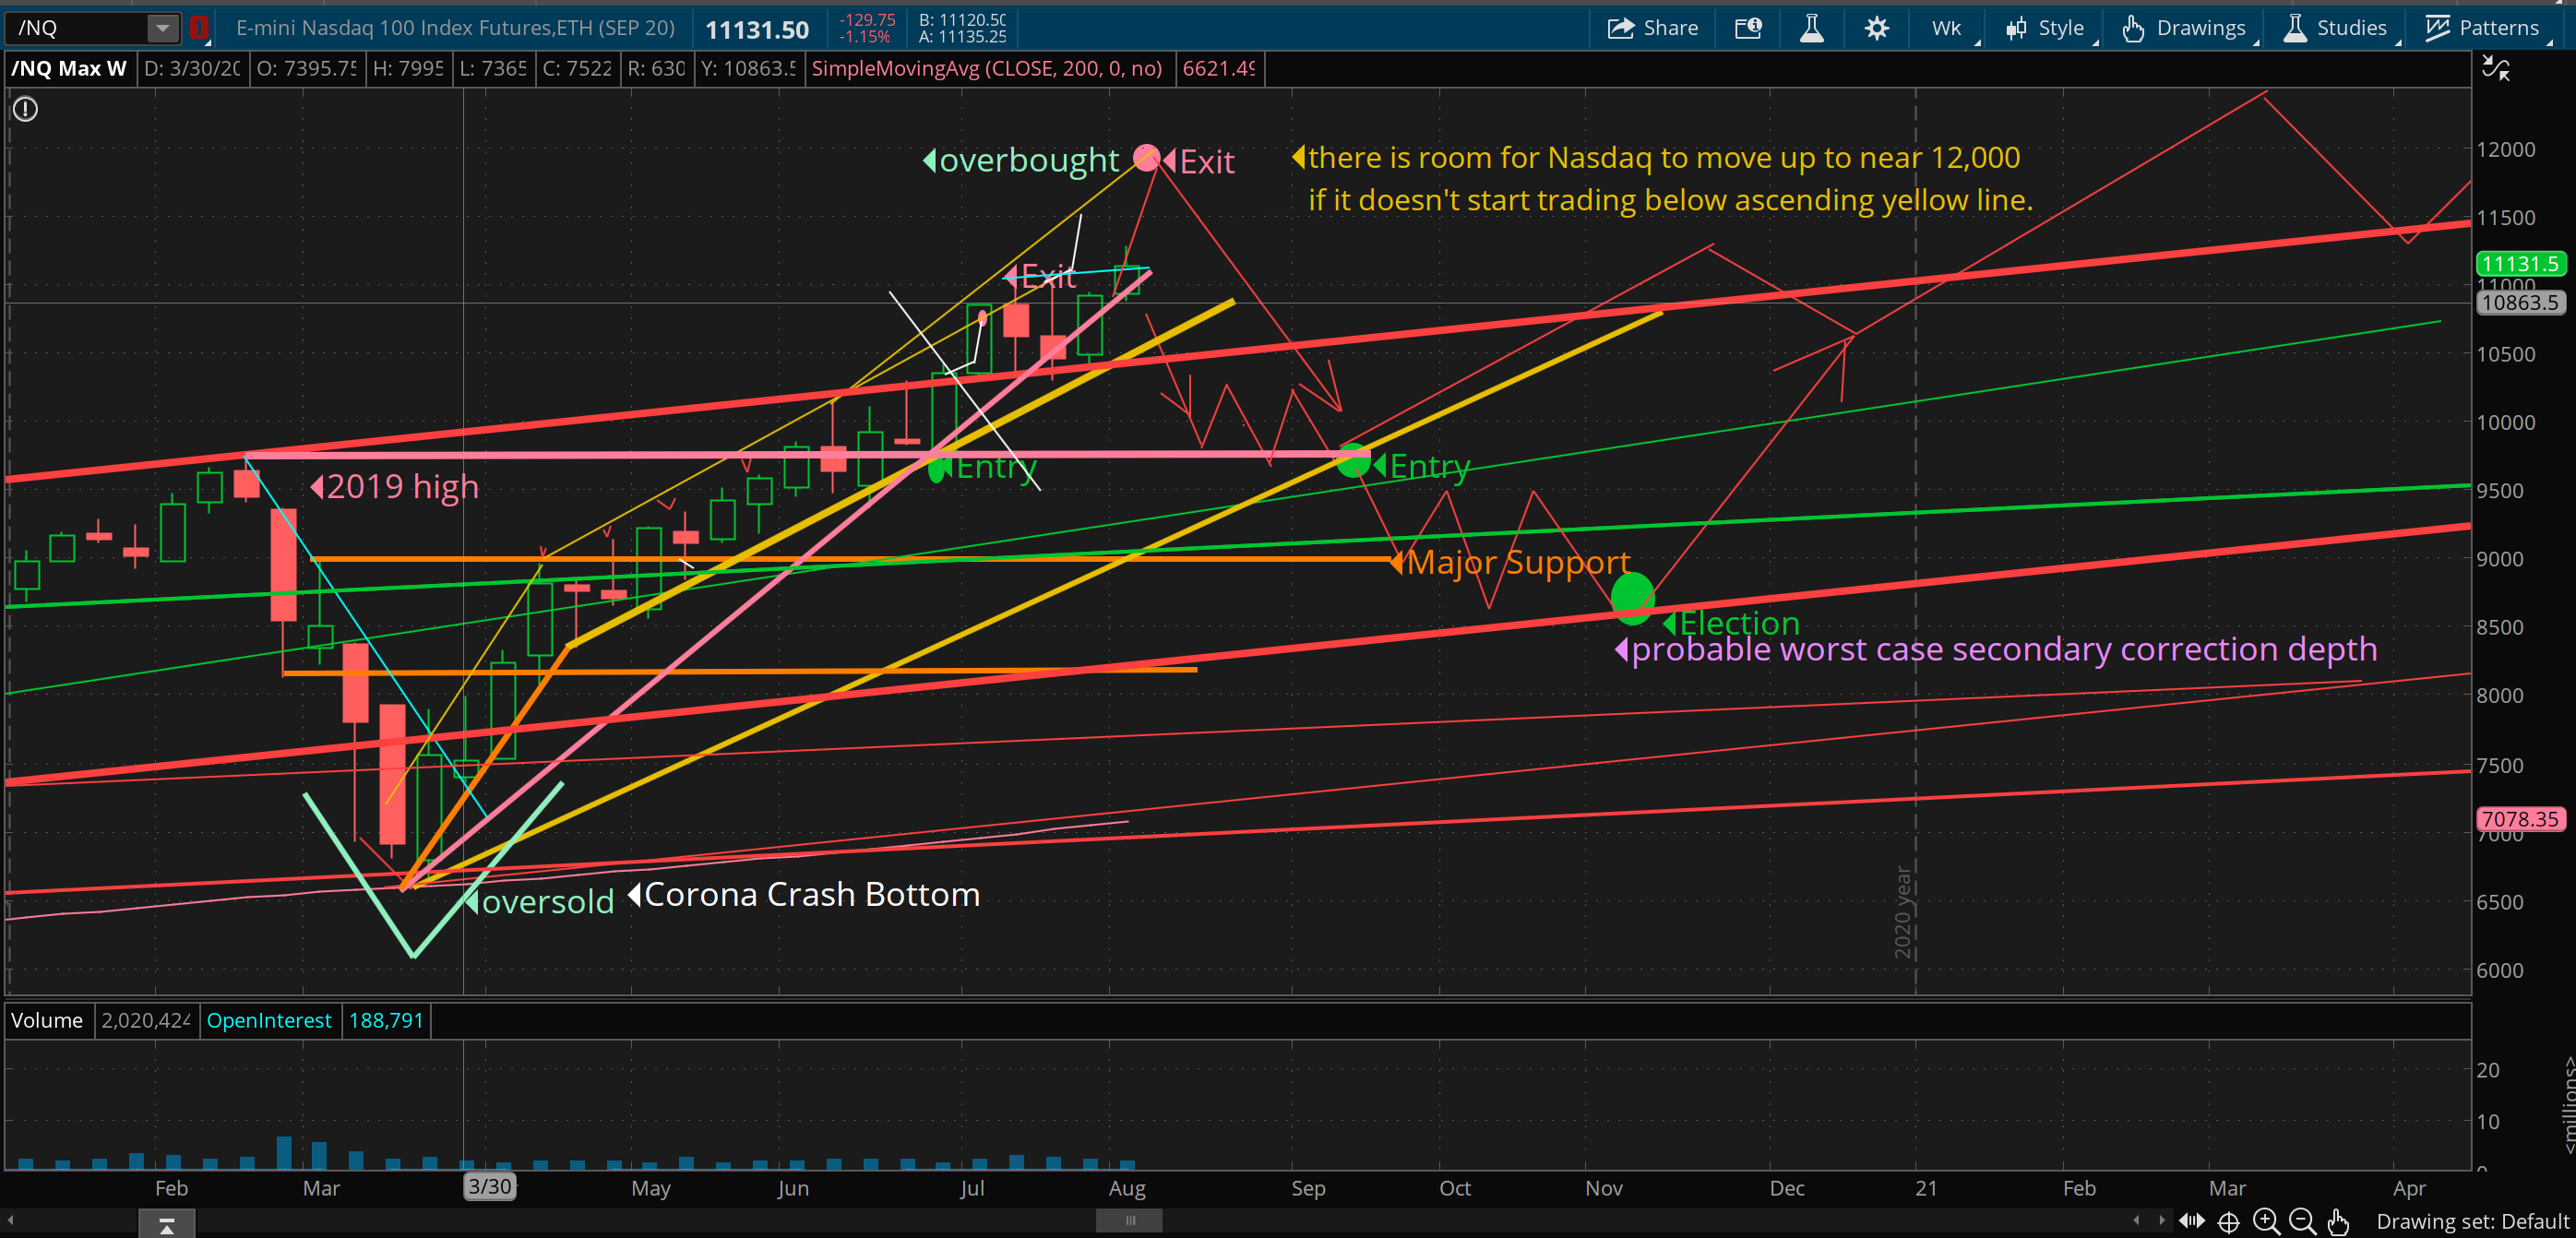Viewport: 2576px width, 1238px height.
Task: Click the zoom out magnifier icon
Action: click(x=2301, y=1221)
